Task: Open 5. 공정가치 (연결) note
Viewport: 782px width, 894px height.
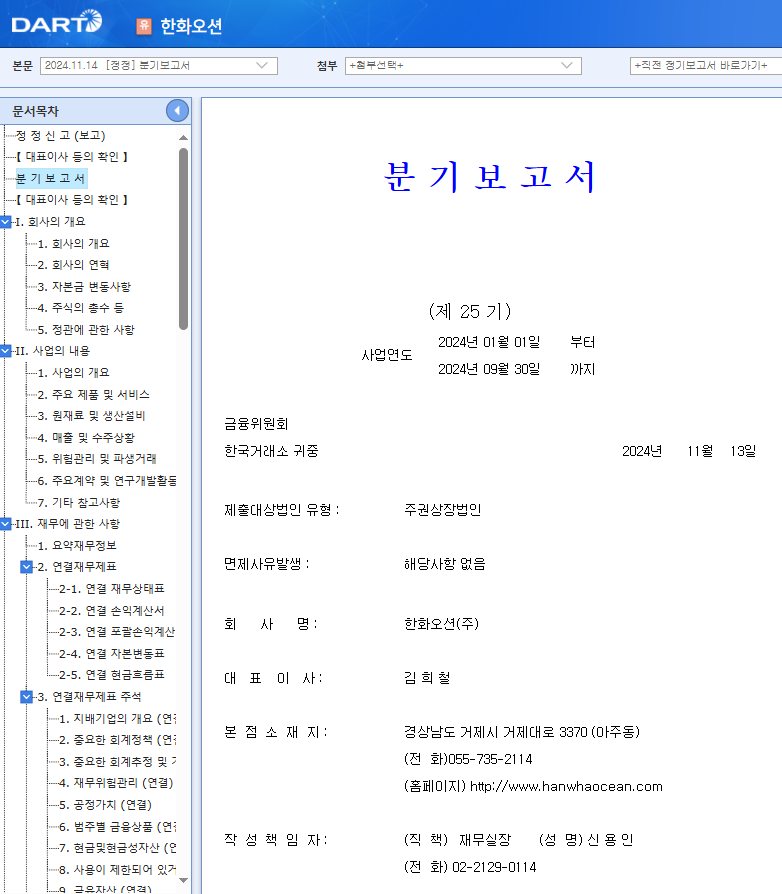Action: (x=105, y=804)
